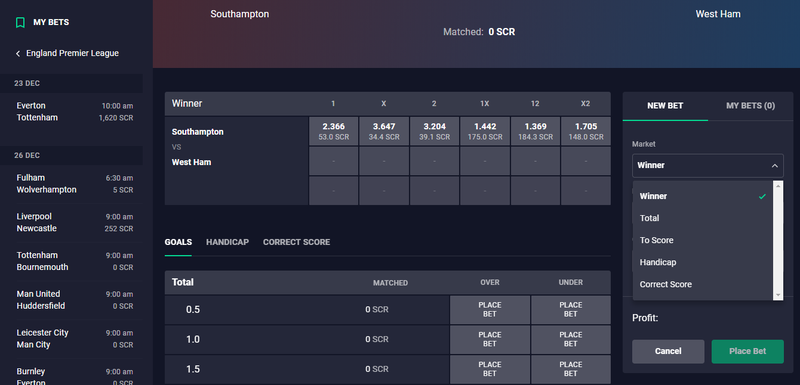
Task: Click the green Place Bet button
Action: pyautogui.click(x=747, y=351)
